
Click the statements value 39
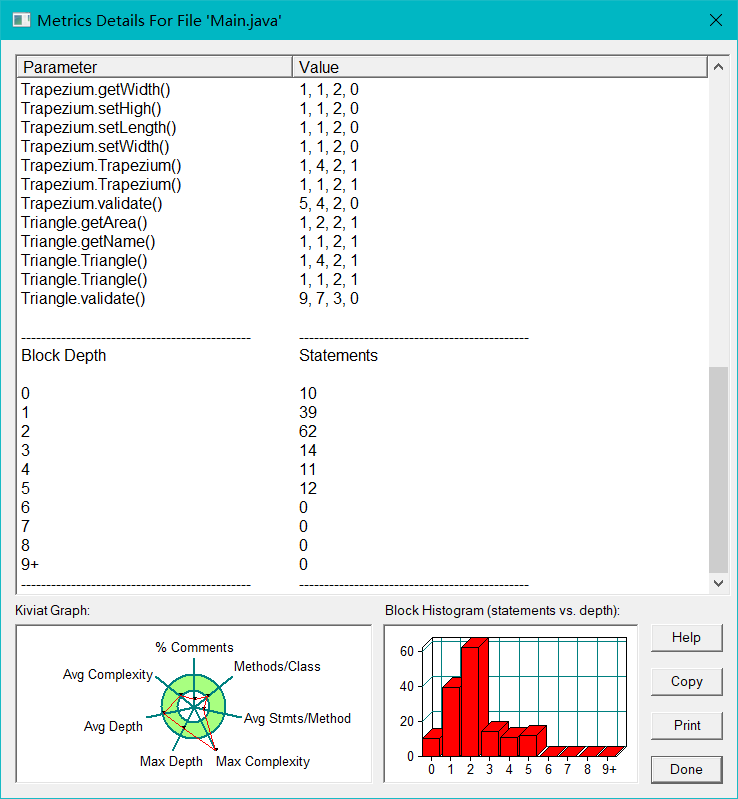click(308, 412)
